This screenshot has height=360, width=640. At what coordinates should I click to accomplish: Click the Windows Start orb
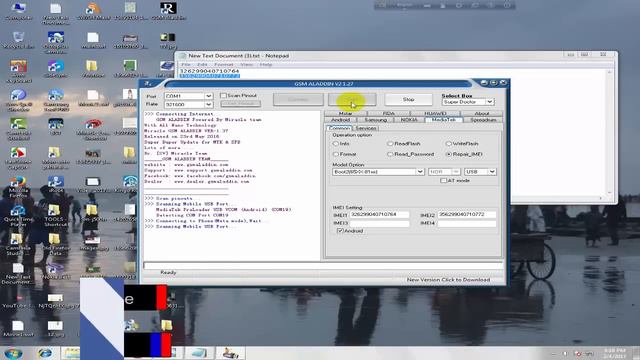tap(13, 353)
